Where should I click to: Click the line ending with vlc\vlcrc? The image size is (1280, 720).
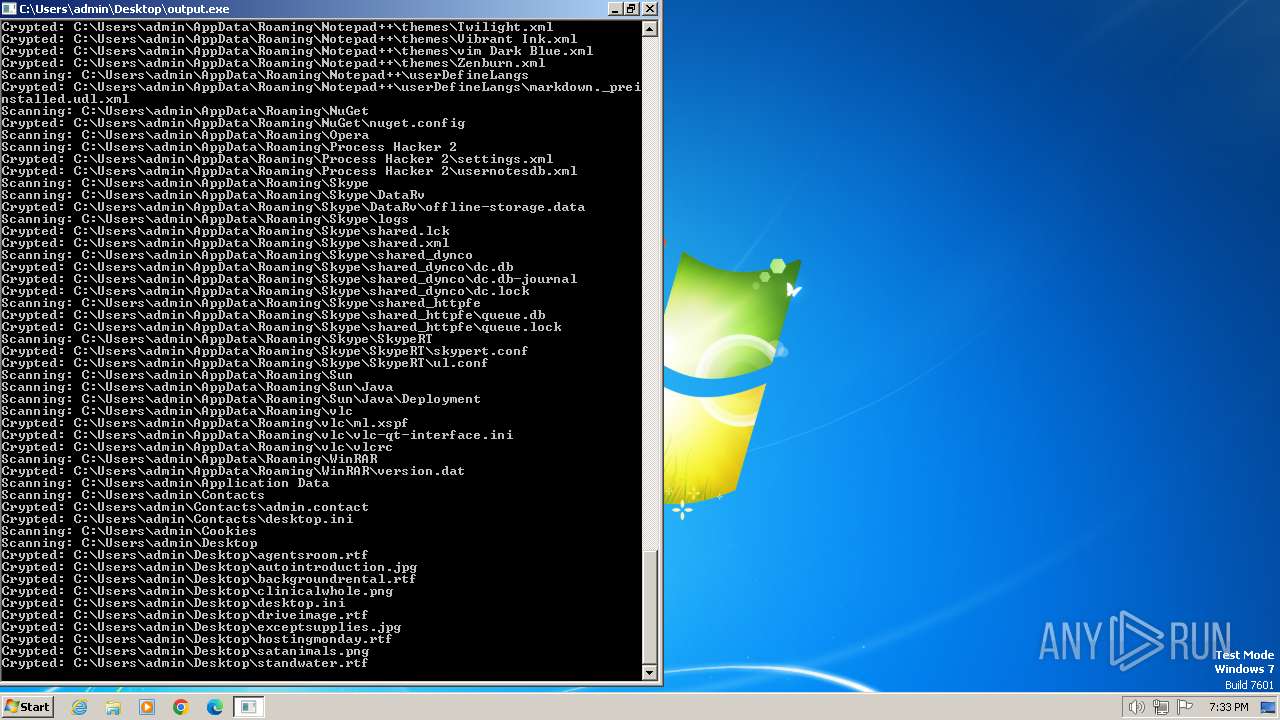coord(197,447)
